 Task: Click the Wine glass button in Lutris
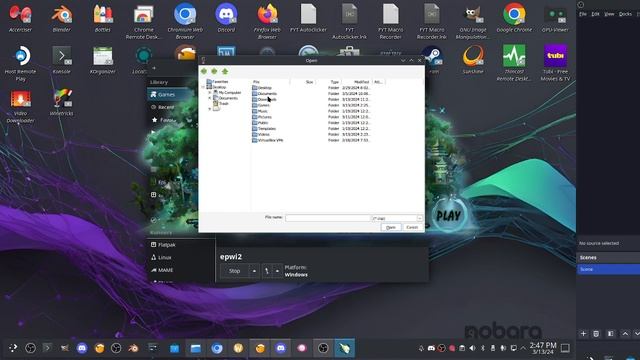point(267,271)
